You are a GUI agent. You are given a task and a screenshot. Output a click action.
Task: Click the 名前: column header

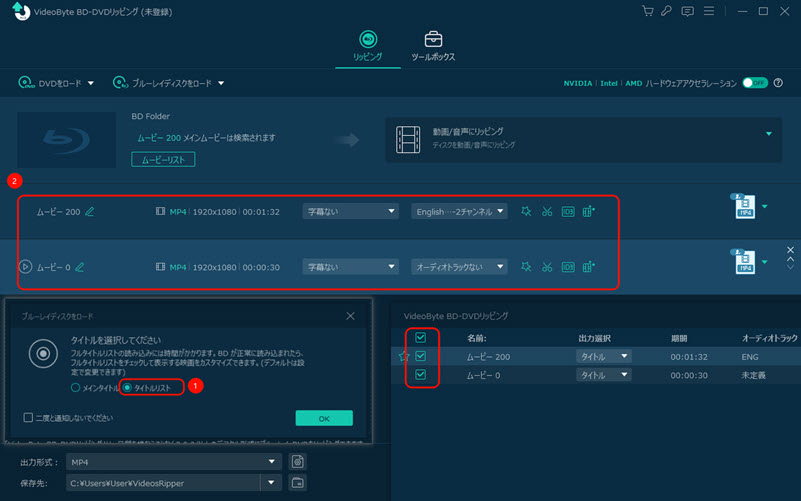477,338
